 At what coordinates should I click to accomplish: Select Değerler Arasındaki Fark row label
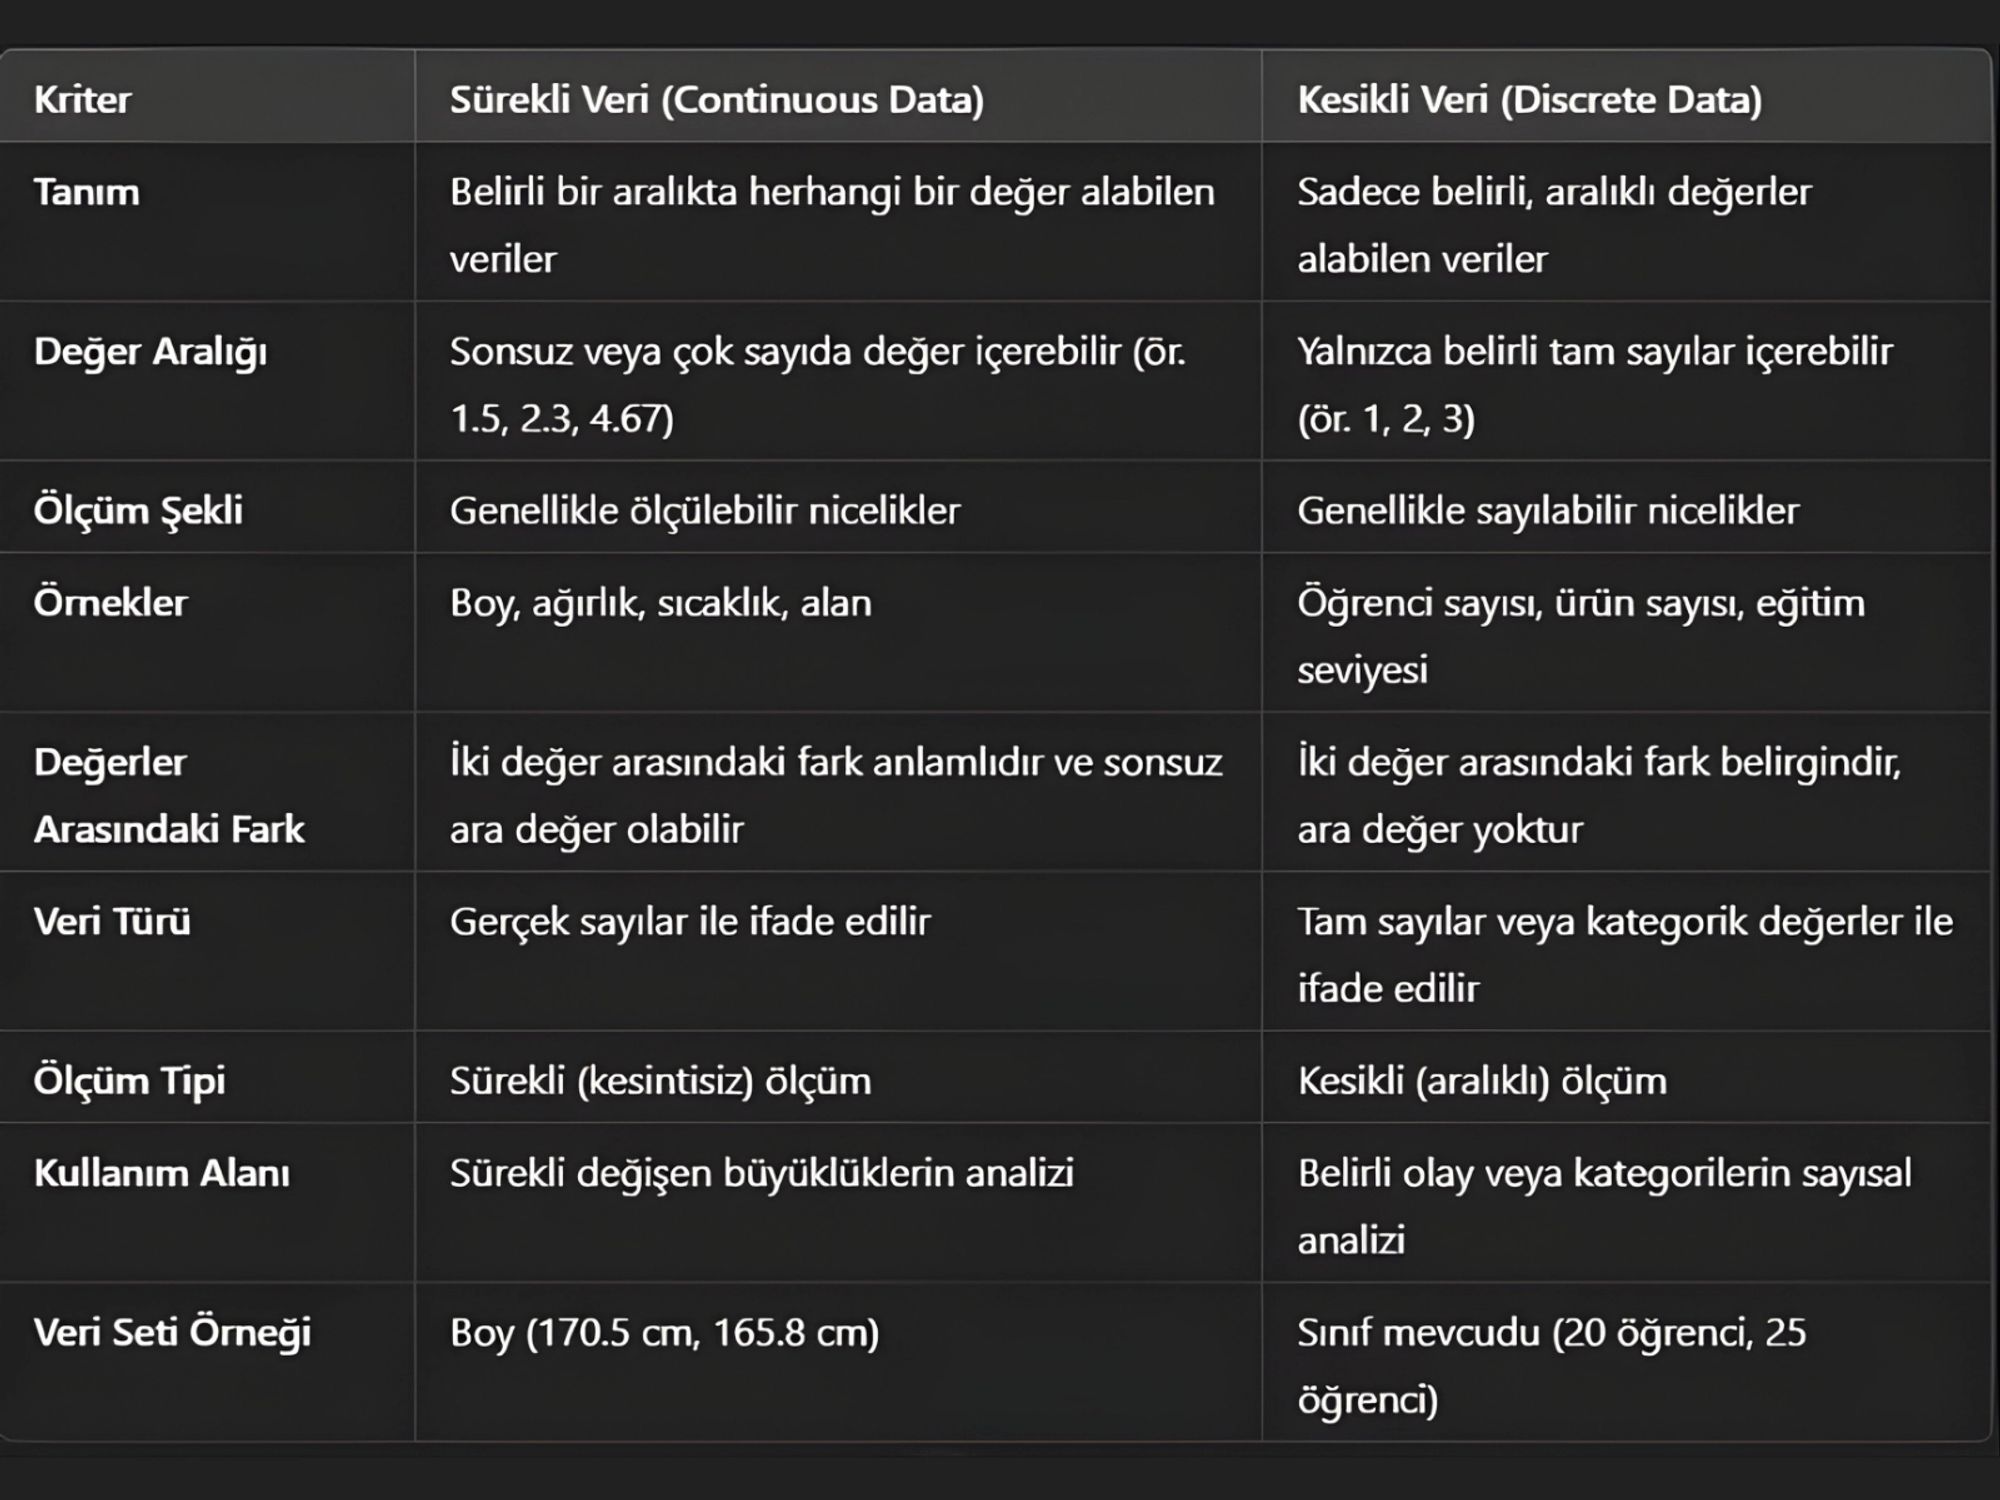click(x=168, y=796)
